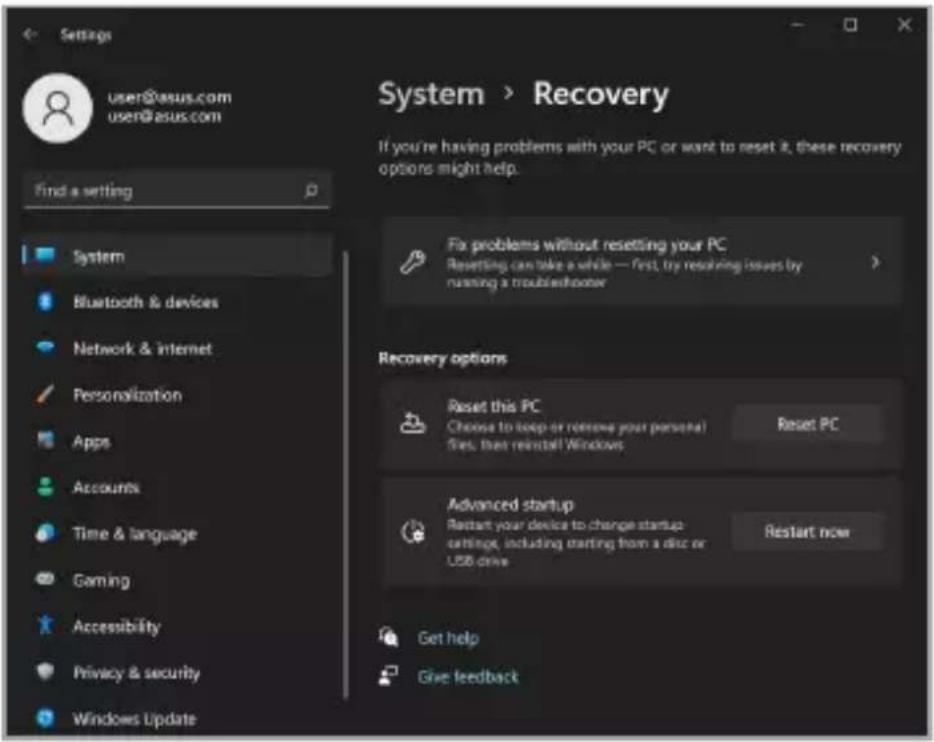Click the search magnifier icon
The image size is (934, 742).
pyautogui.click(x=311, y=191)
